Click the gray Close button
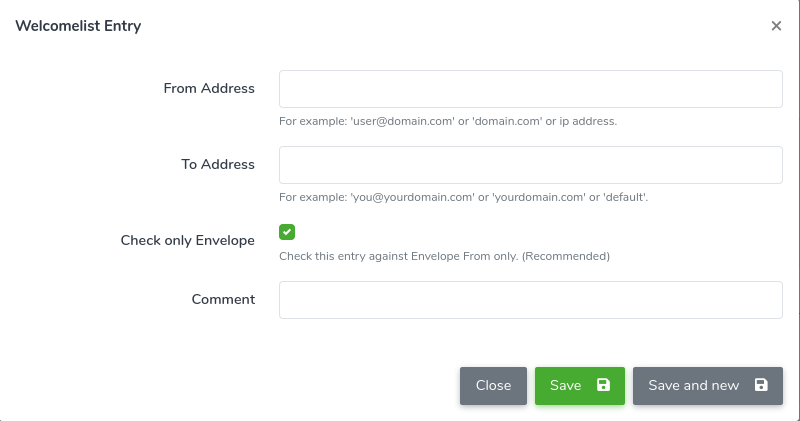The image size is (800, 421). coord(493,386)
